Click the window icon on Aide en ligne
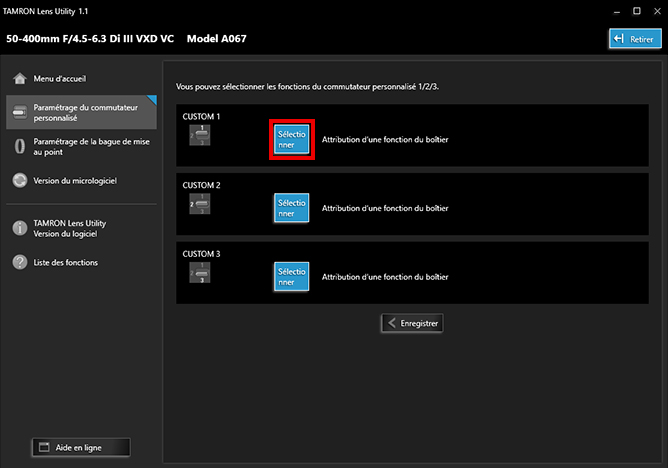 (x=44, y=447)
